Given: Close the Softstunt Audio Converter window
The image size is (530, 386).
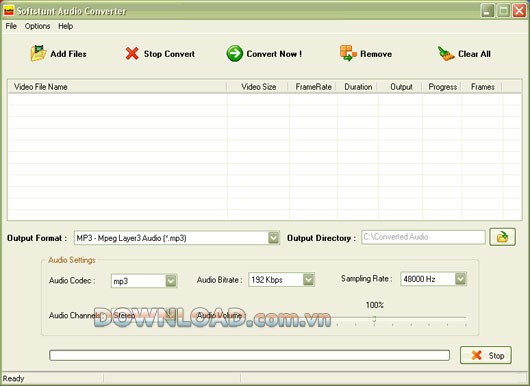Looking at the screenshot, I should tap(519, 11).
